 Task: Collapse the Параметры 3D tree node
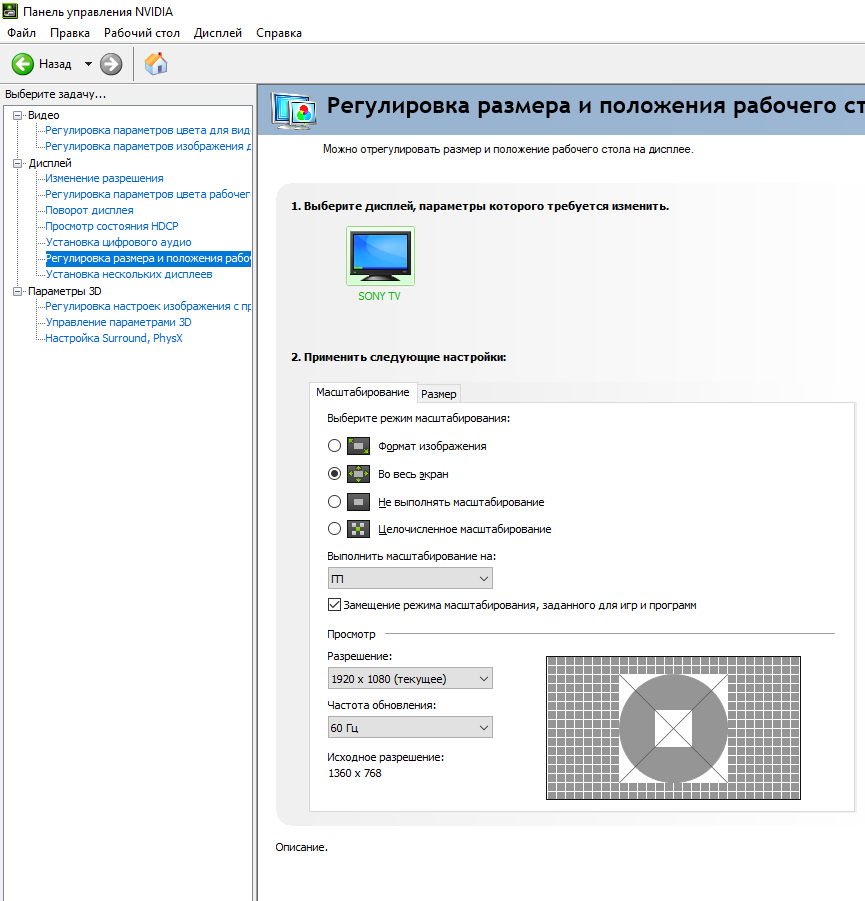pyautogui.click(x=18, y=291)
